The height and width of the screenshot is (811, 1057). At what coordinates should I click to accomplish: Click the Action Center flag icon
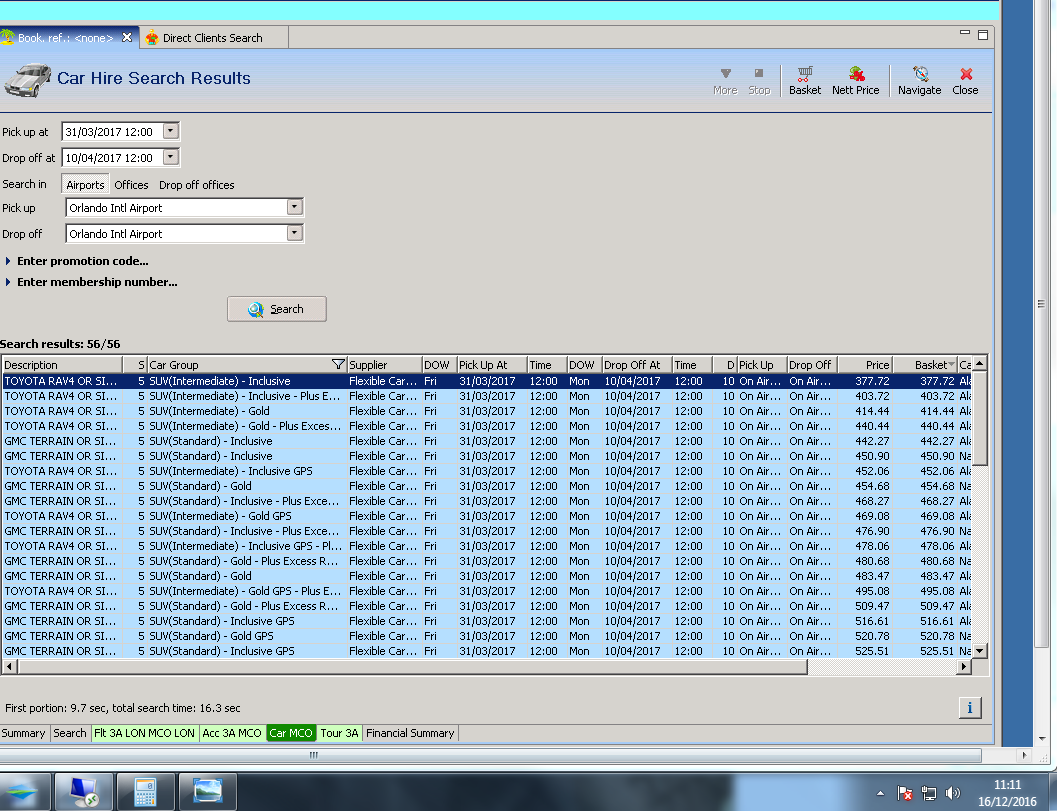(905, 793)
